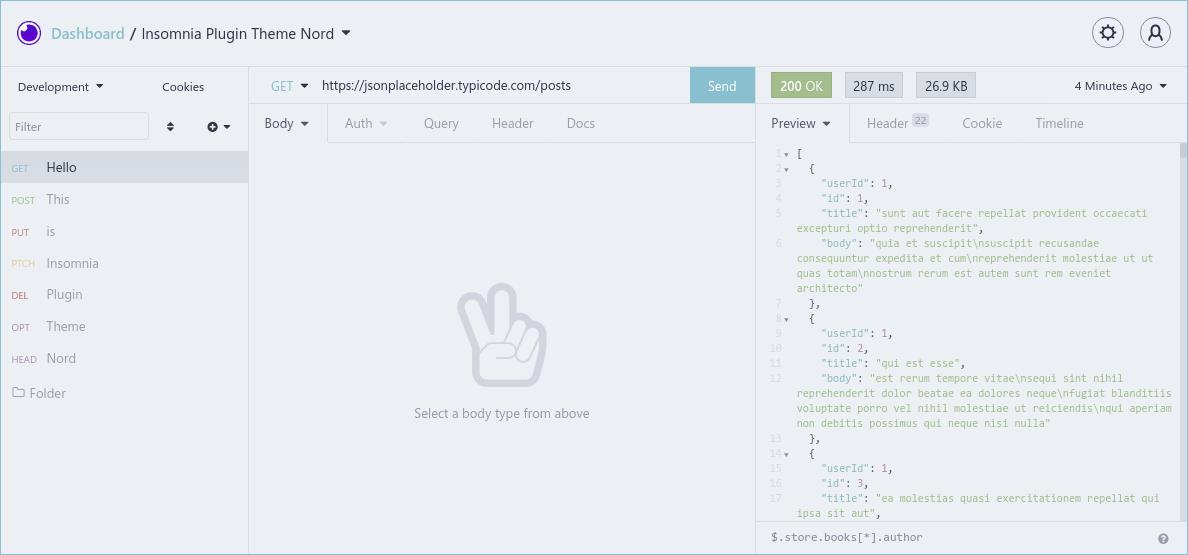This screenshot has height=555, width=1188.
Task: Open settings via the gear icon
Action: [x=1108, y=33]
